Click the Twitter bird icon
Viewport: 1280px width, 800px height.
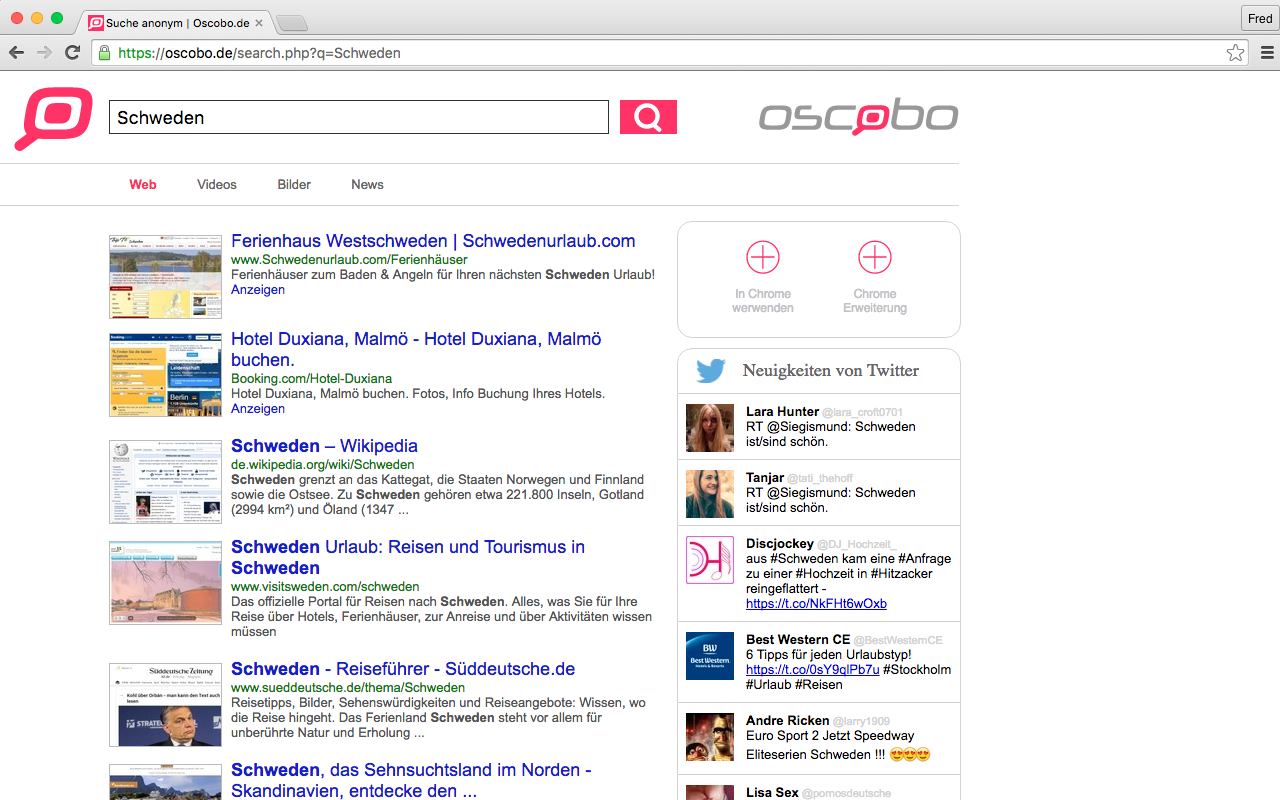pos(711,371)
